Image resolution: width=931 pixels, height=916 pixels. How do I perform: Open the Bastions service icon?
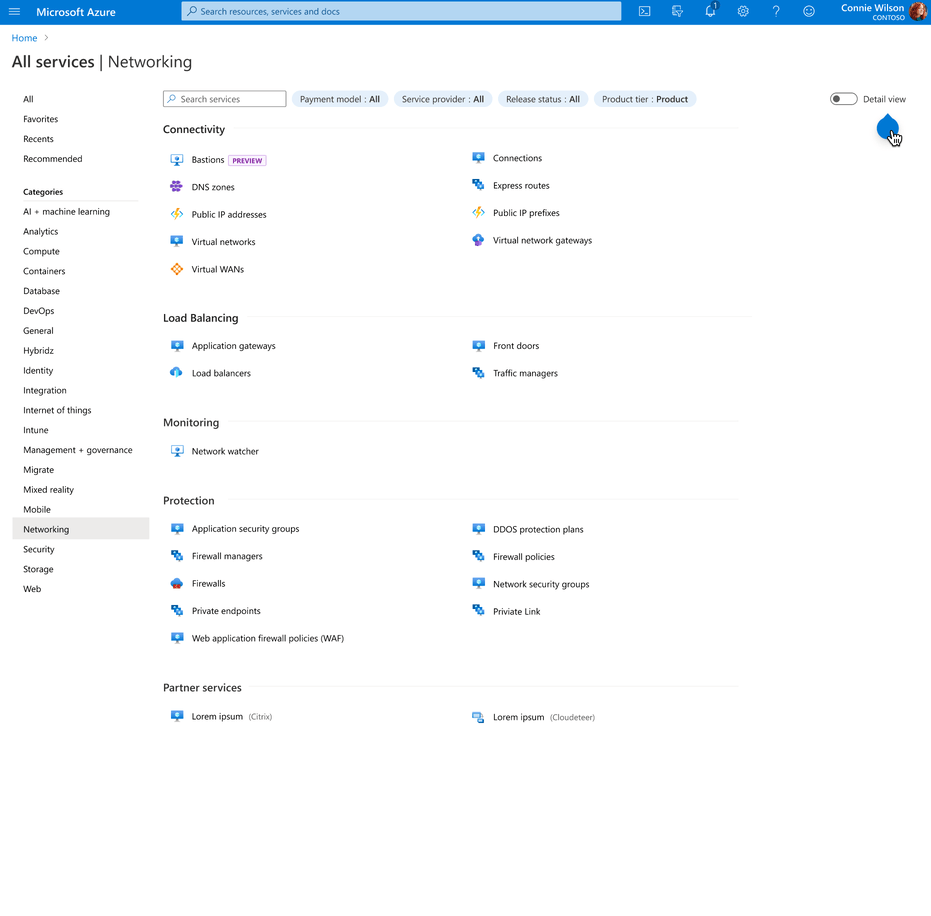pyautogui.click(x=178, y=159)
